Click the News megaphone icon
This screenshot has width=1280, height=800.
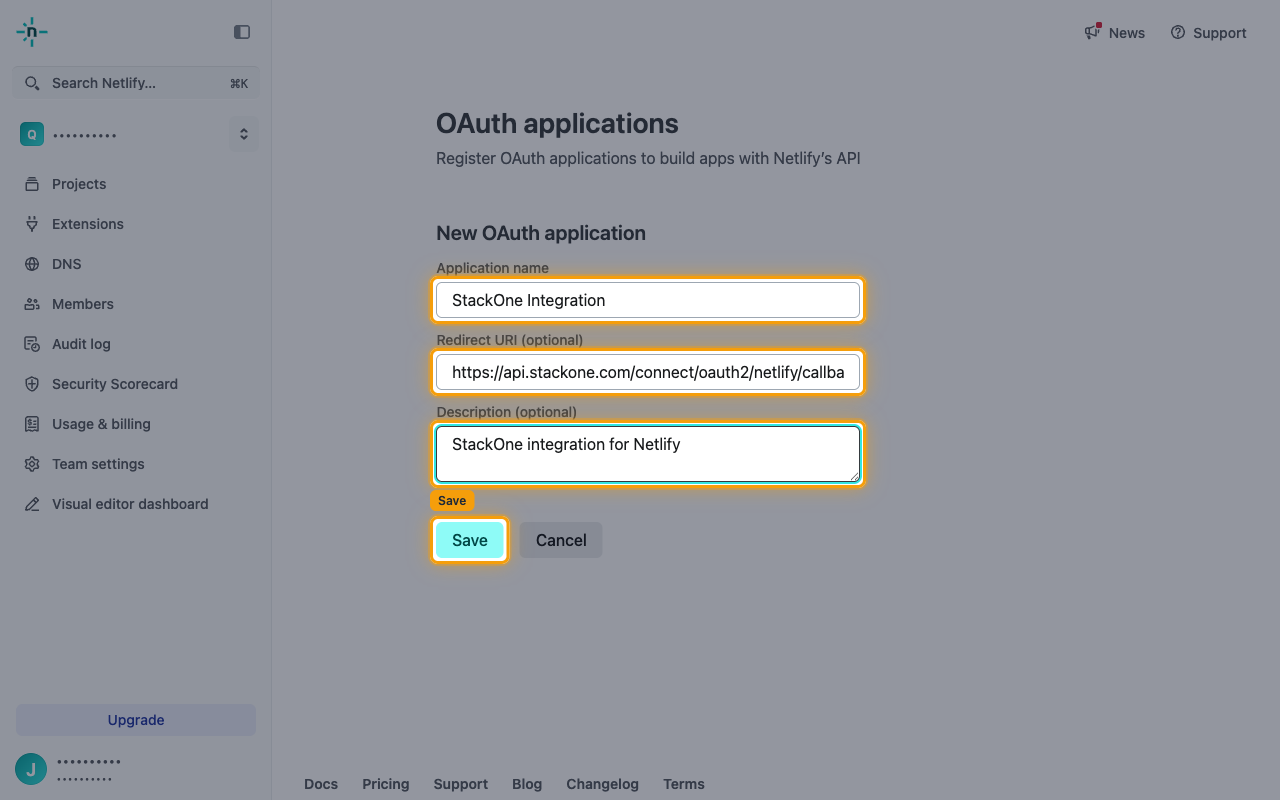tap(1093, 32)
